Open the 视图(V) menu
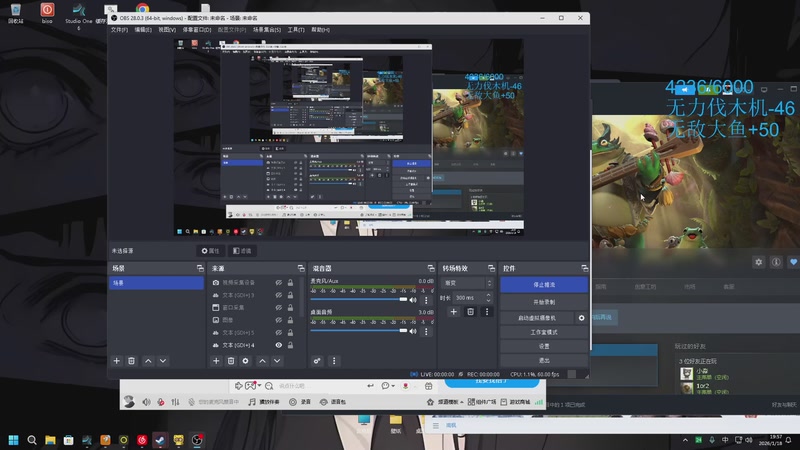 tap(167, 30)
